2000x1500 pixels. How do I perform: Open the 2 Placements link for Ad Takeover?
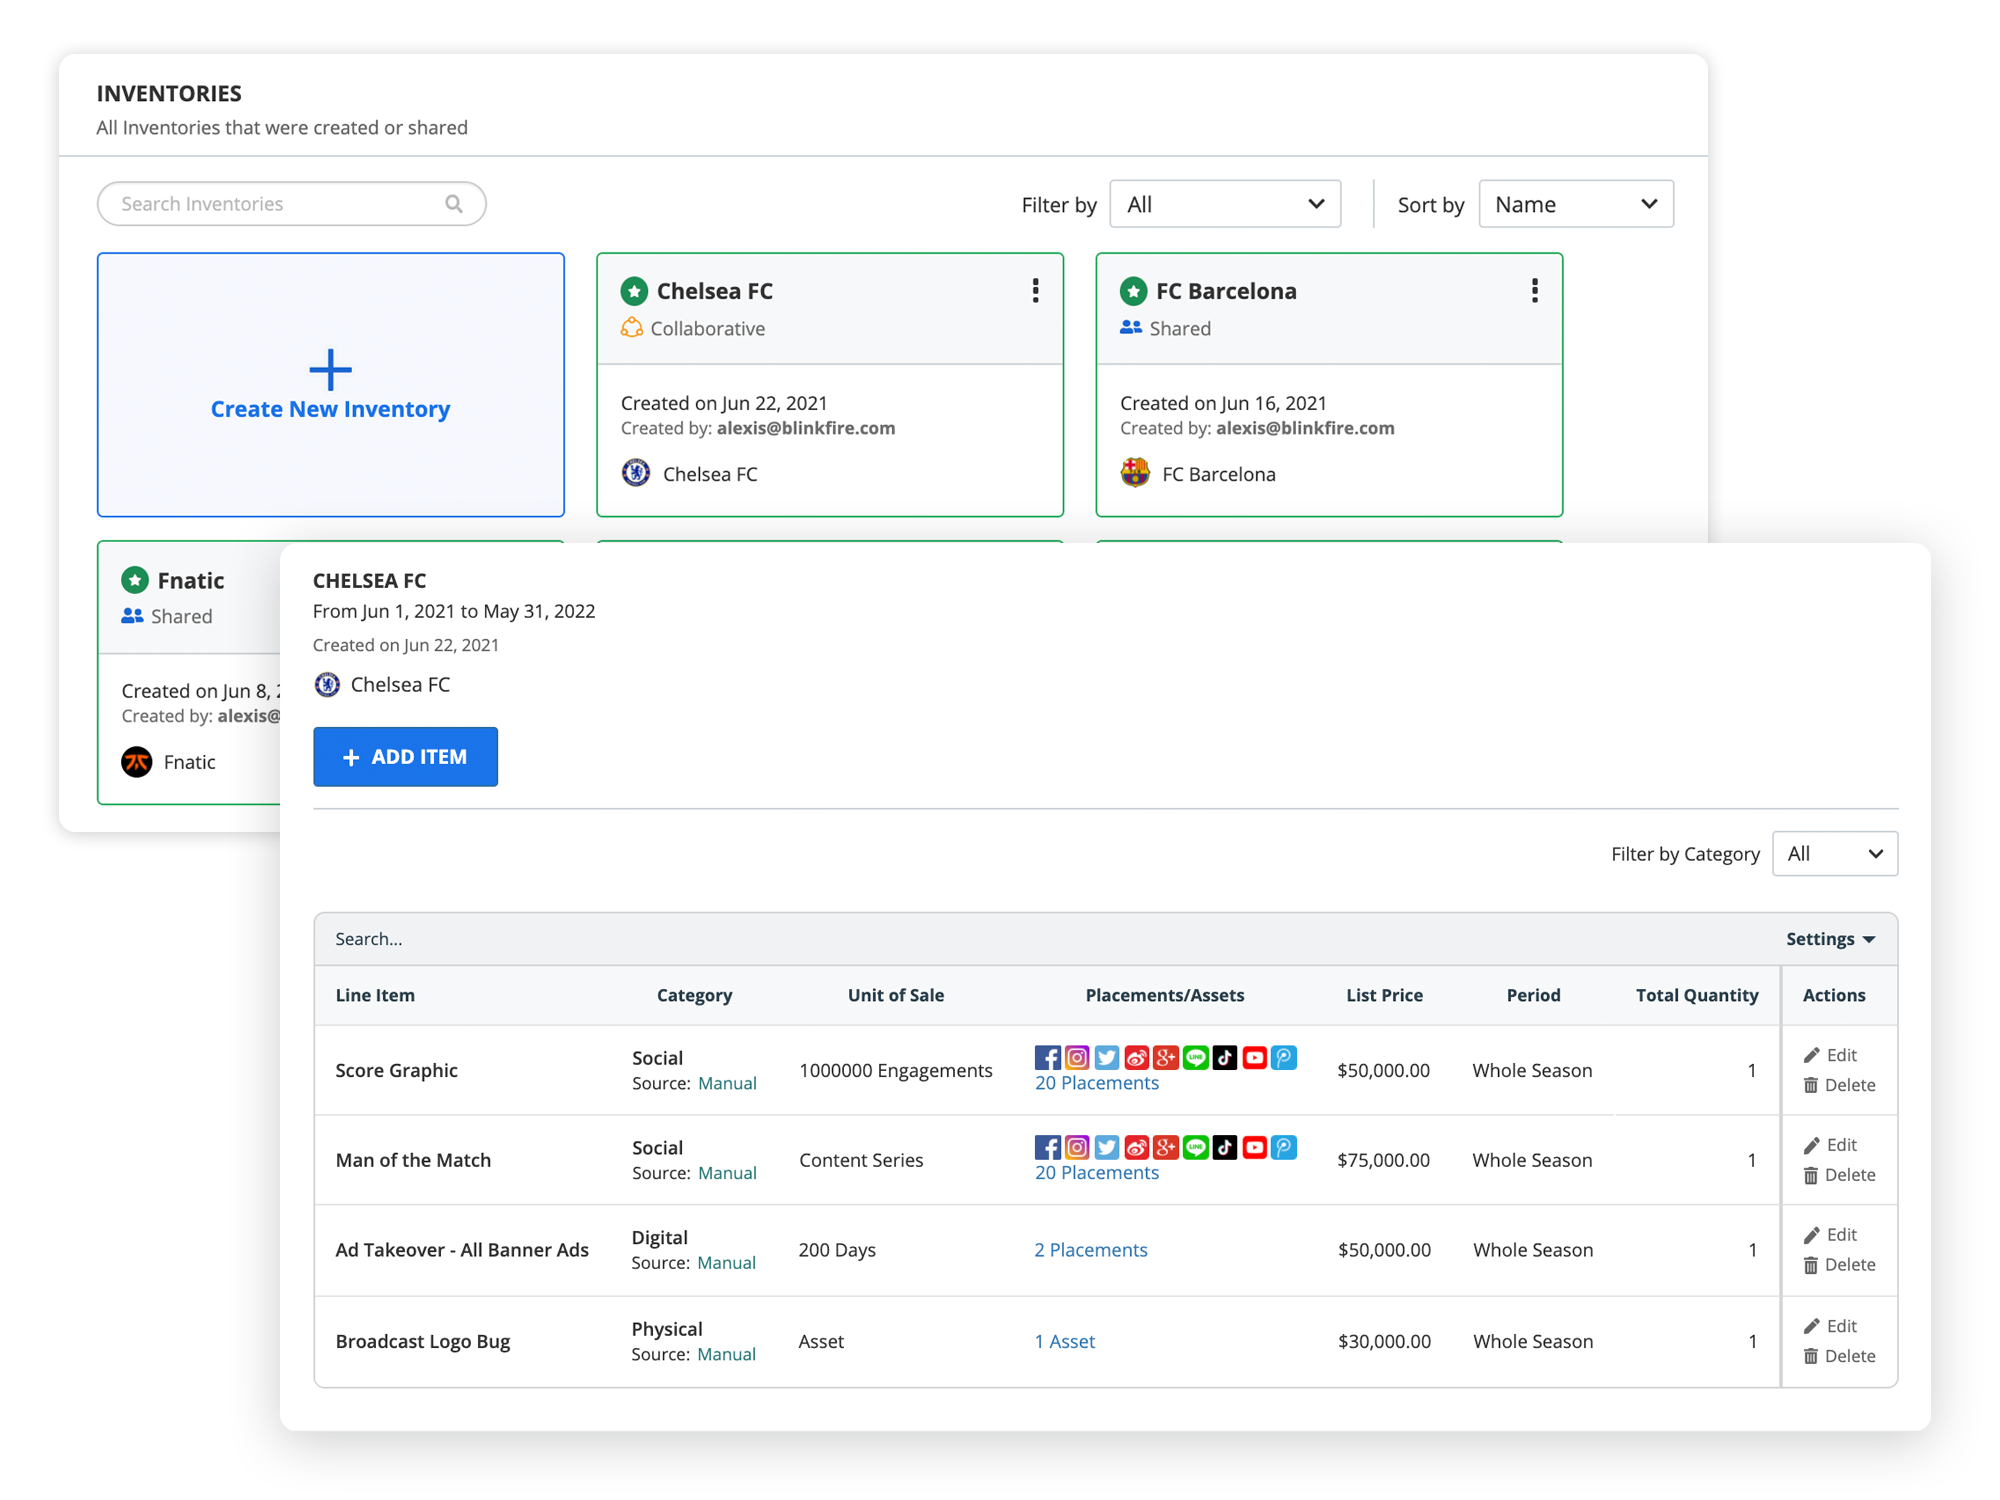tap(1090, 1250)
